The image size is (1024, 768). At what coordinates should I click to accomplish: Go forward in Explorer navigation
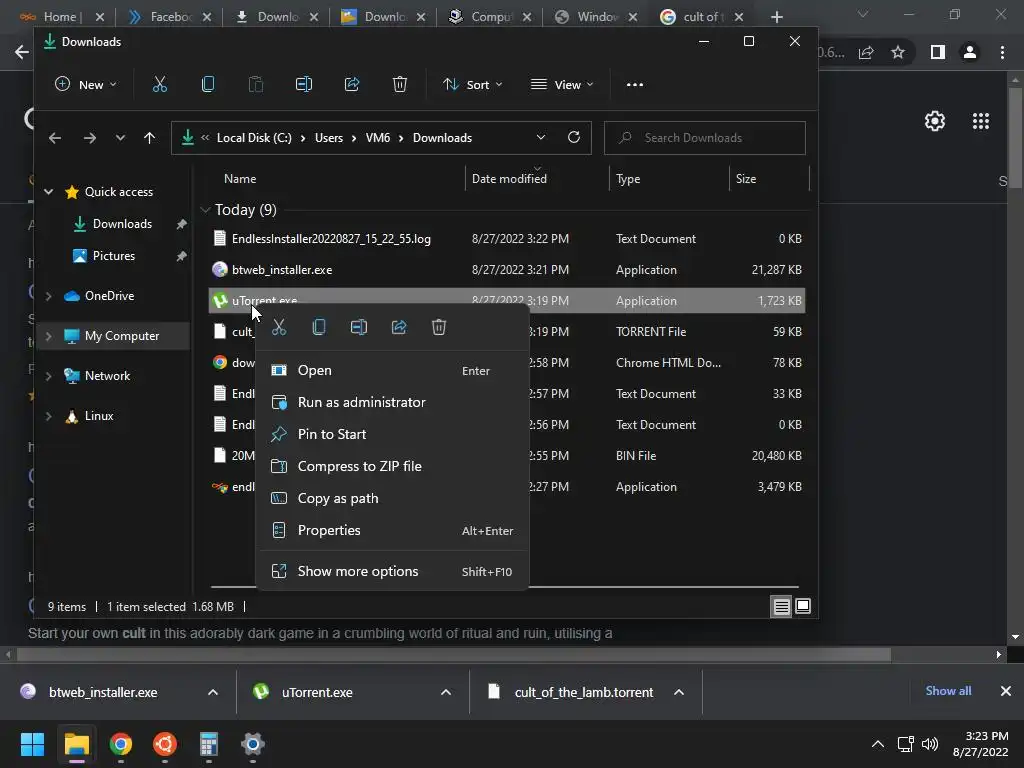point(89,138)
